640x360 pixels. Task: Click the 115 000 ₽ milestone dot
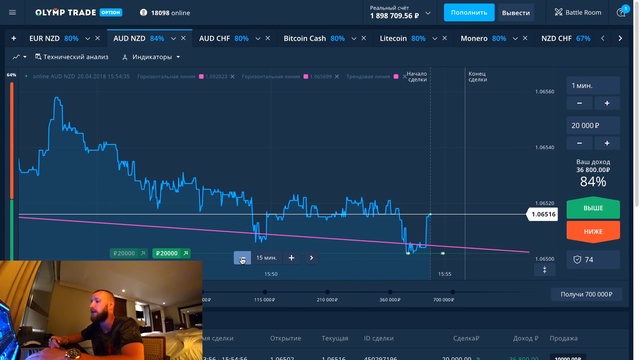[265, 292]
